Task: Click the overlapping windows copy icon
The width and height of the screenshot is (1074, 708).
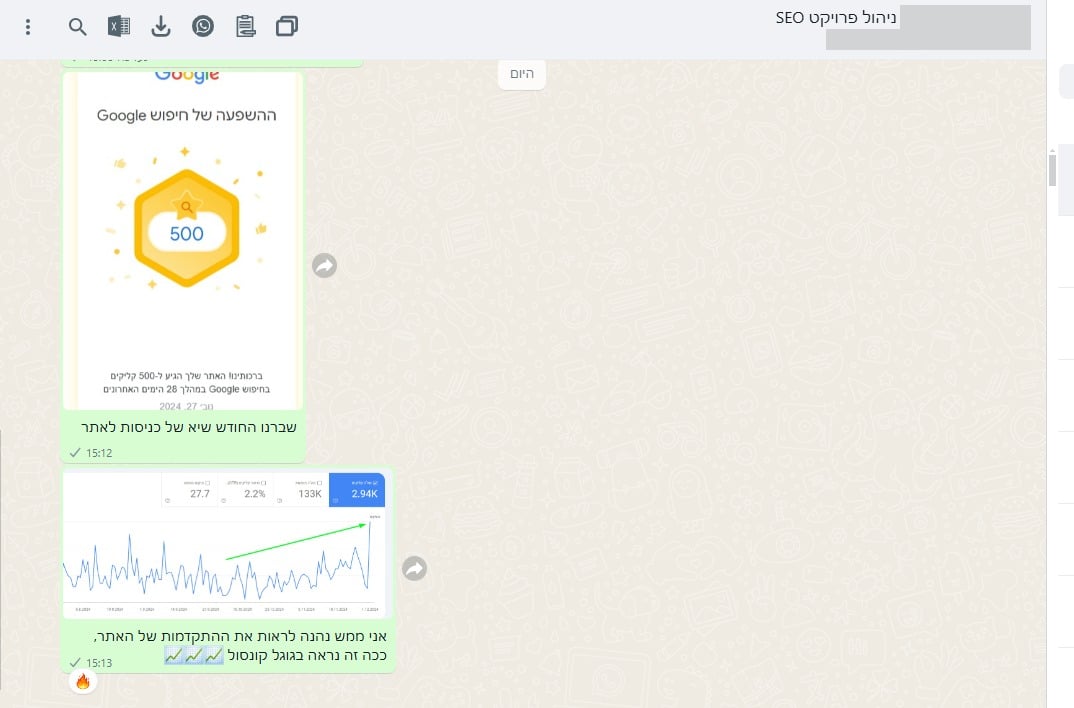Action: pos(287,27)
